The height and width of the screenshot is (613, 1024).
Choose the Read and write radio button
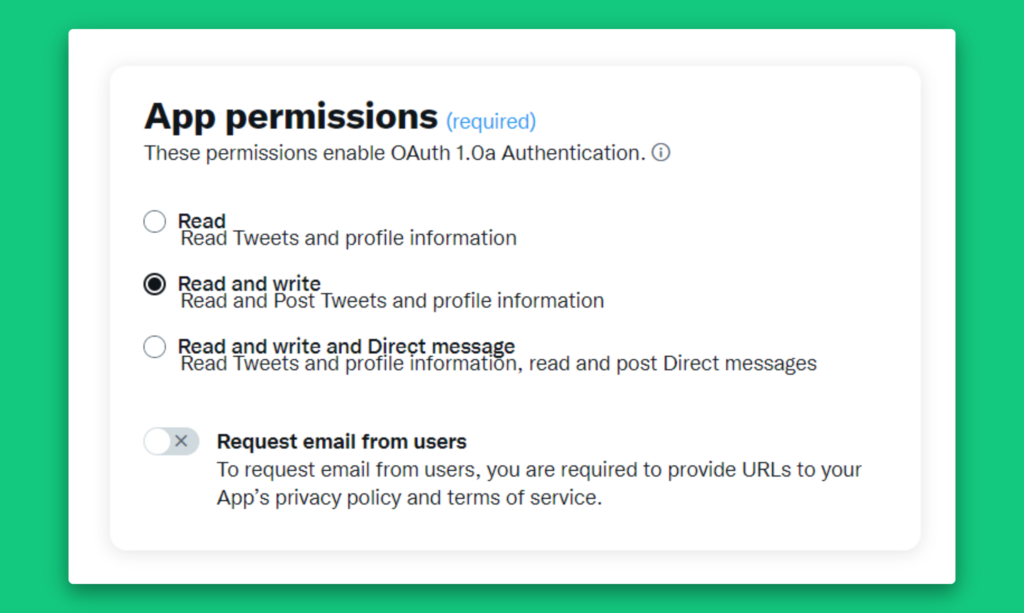(155, 284)
